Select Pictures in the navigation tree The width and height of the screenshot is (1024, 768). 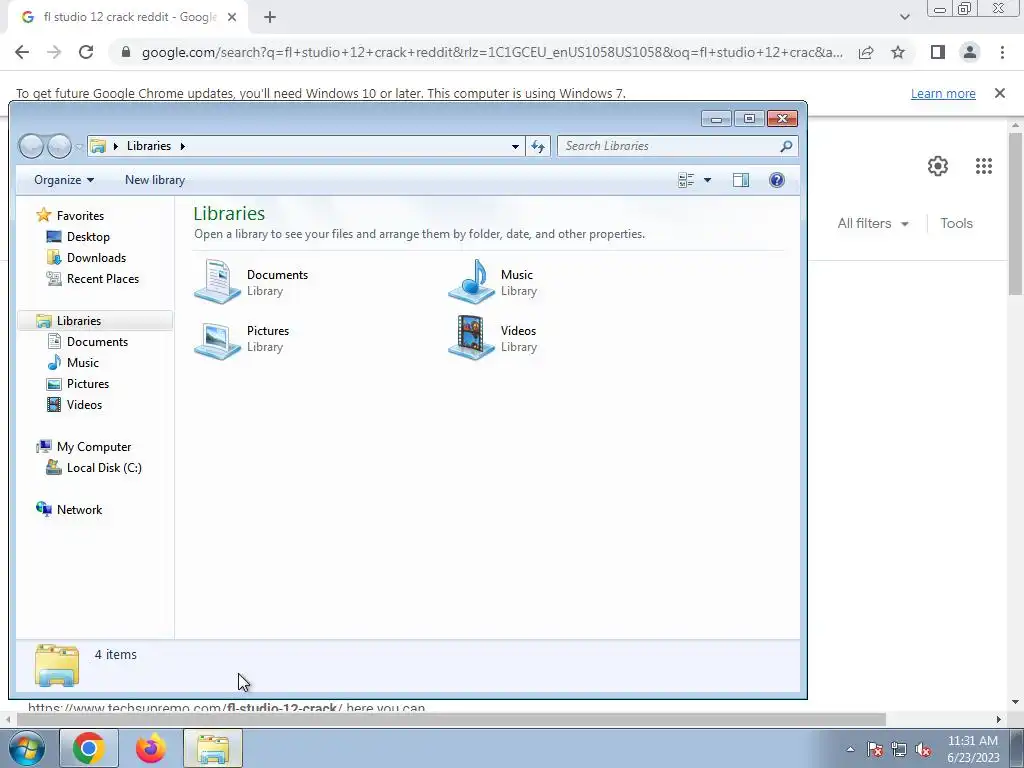pos(88,384)
